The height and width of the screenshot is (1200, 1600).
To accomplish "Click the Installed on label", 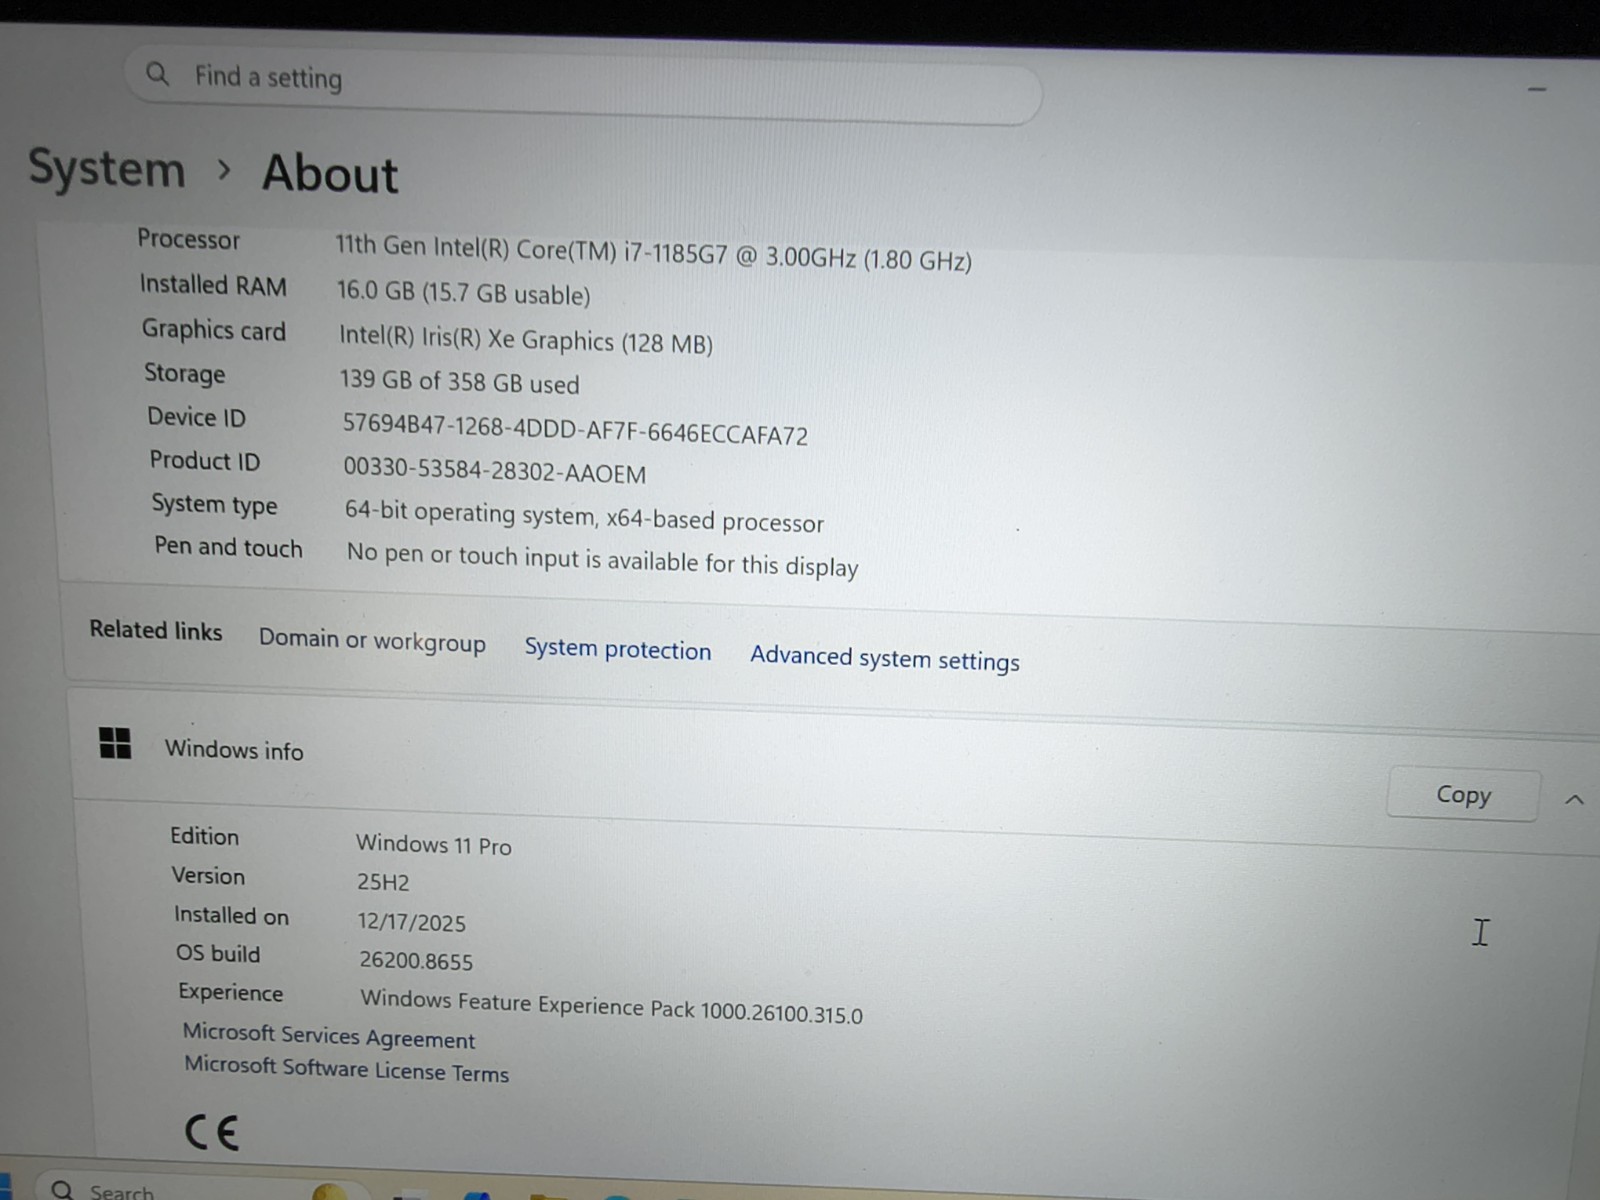I will pos(231,915).
